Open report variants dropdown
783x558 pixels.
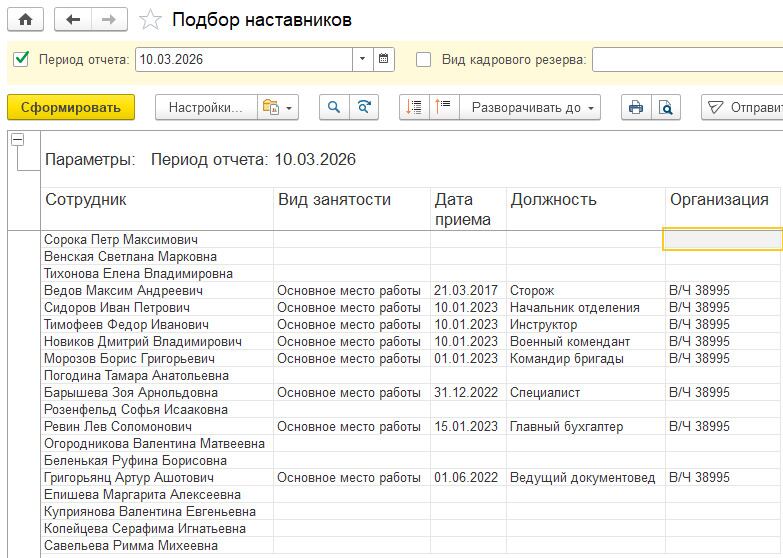pyautogui.click(x=277, y=107)
